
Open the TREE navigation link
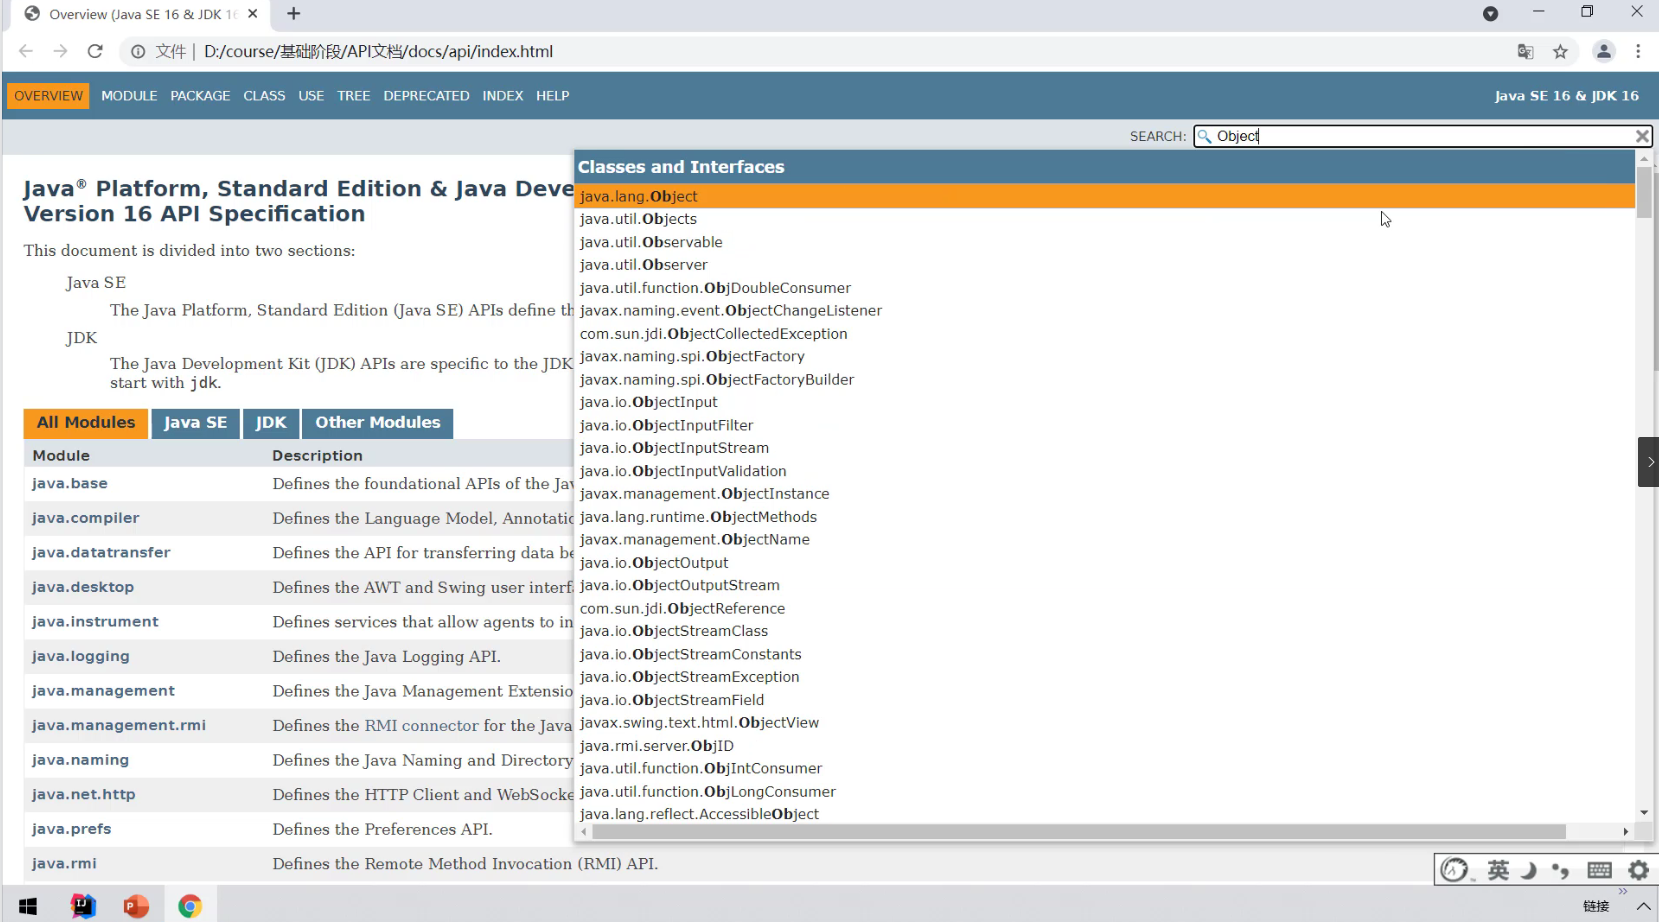click(x=353, y=96)
